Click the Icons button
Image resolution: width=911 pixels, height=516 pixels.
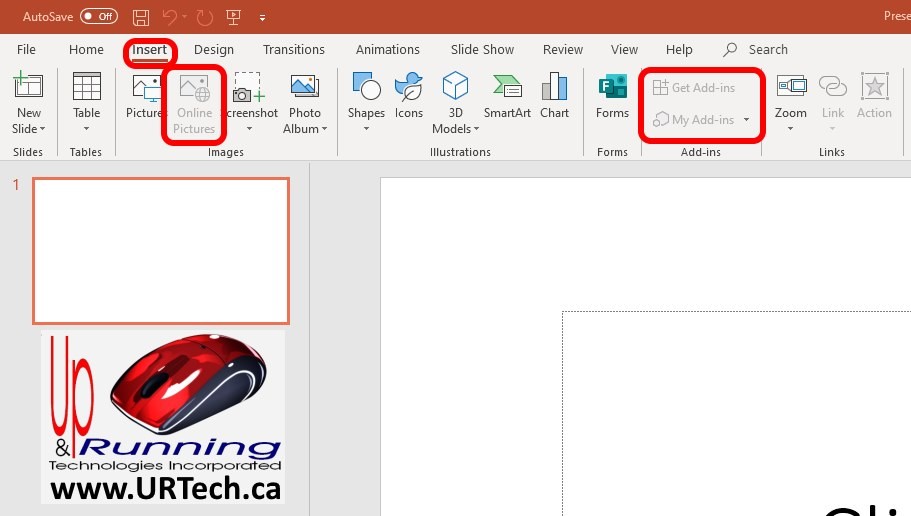click(x=408, y=98)
